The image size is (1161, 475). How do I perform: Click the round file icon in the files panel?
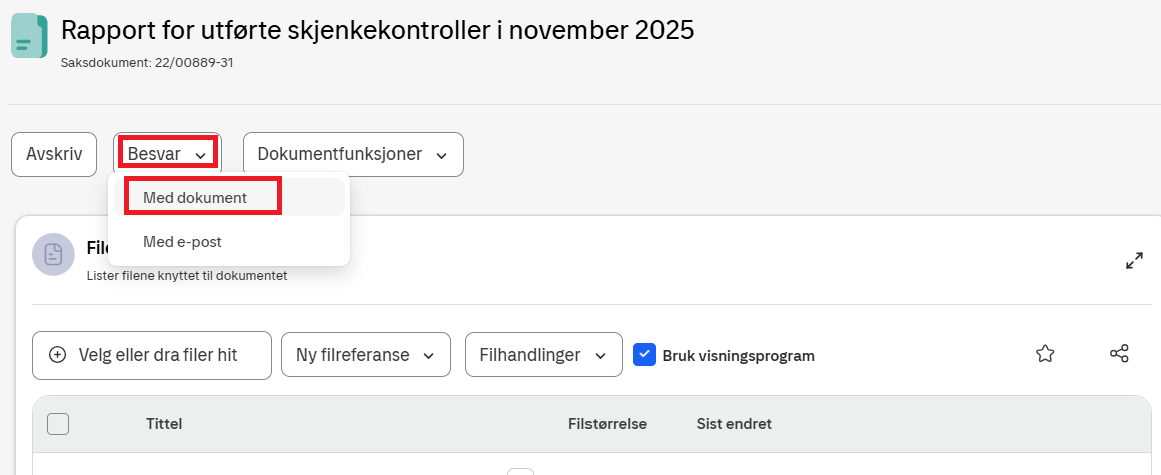(x=53, y=254)
